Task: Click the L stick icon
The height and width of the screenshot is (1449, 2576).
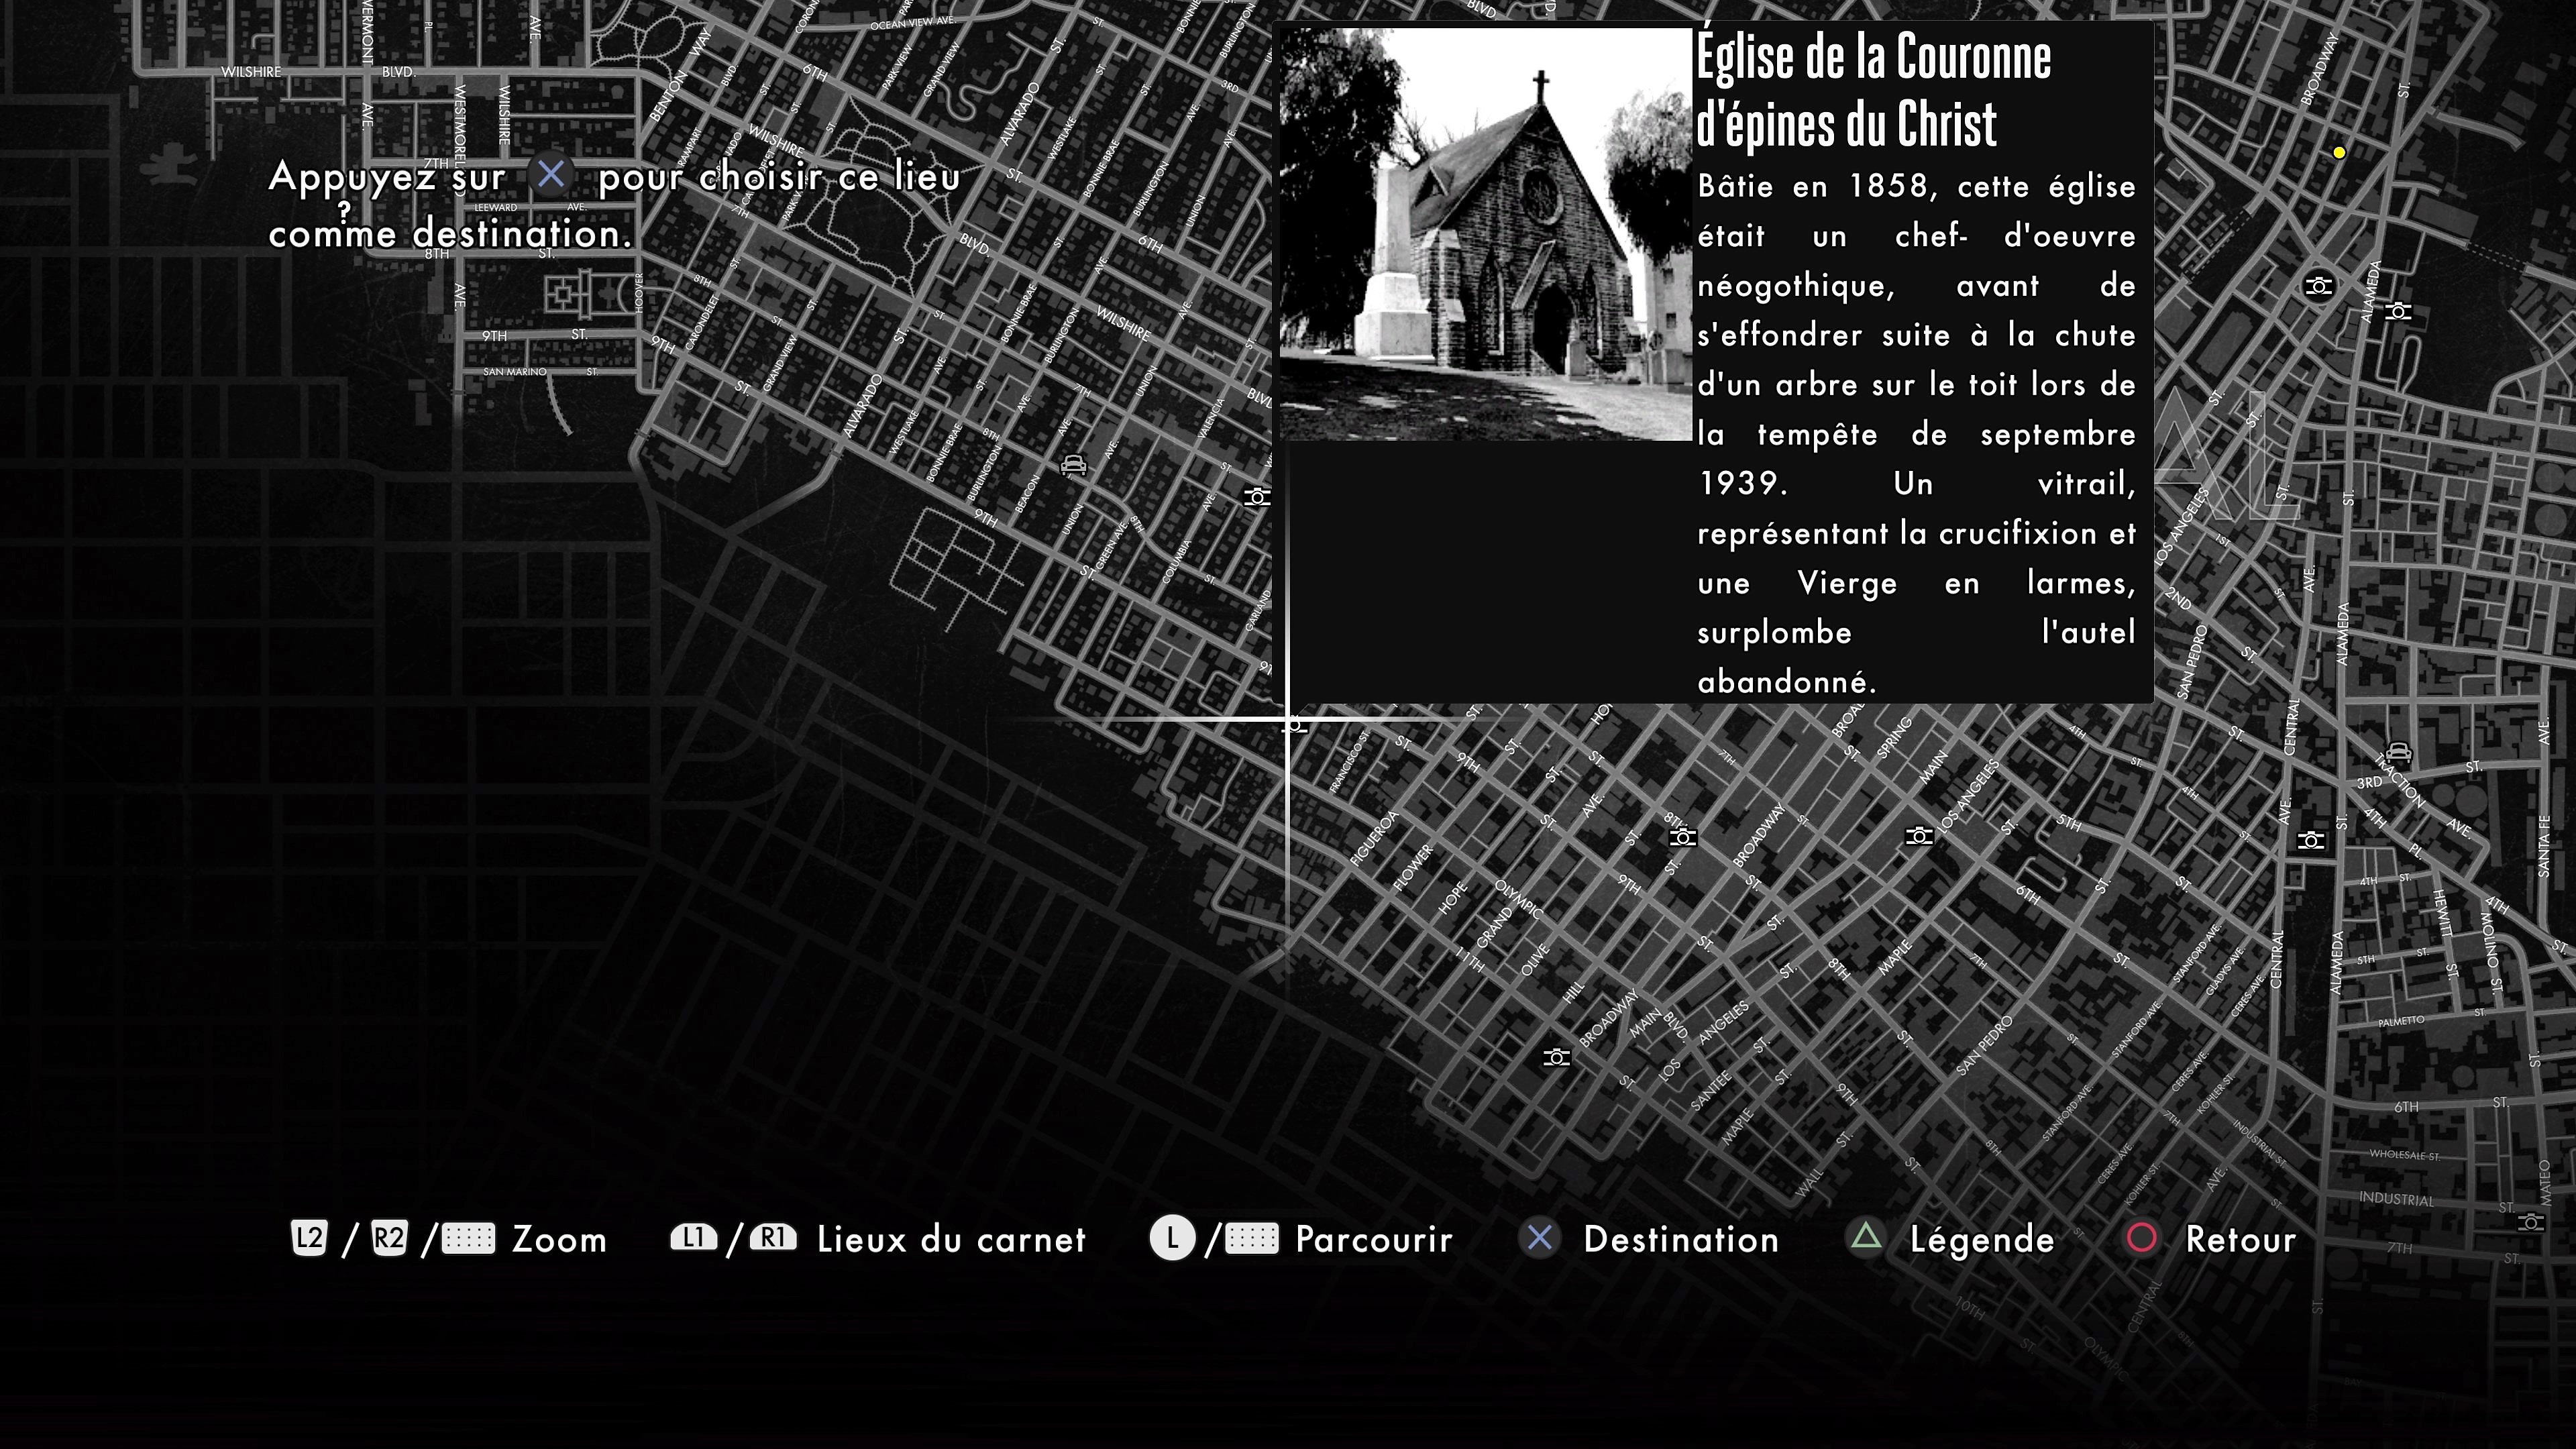Action: click(1172, 1238)
